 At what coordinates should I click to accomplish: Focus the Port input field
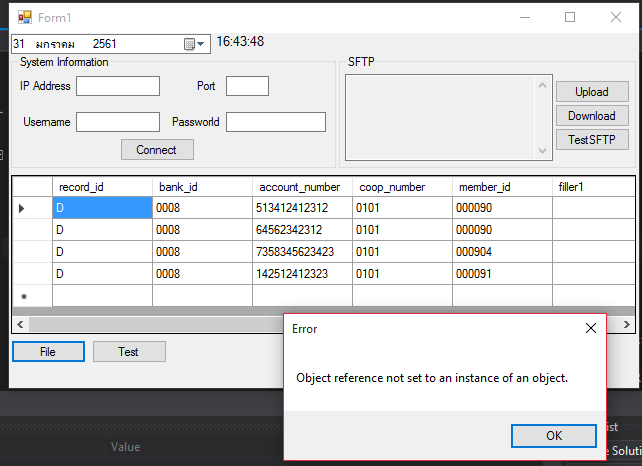[x=247, y=86]
